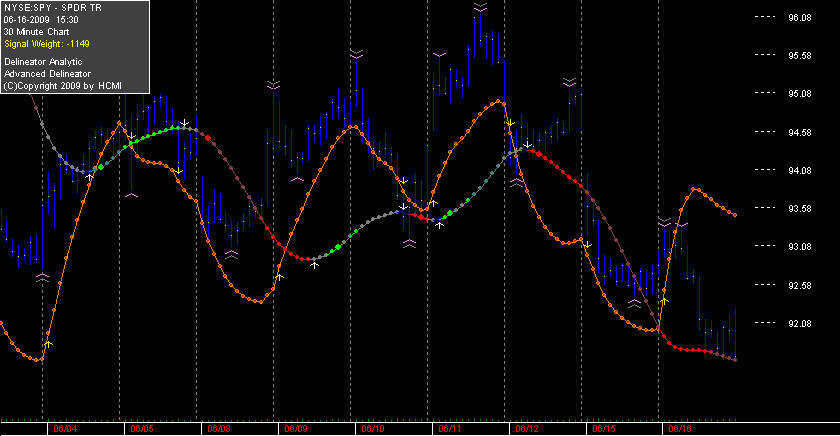The width and height of the screenshot is (840, 436).
Task: Click the NYSE:SPY - SPDR TR title
Action: point(52,8)
